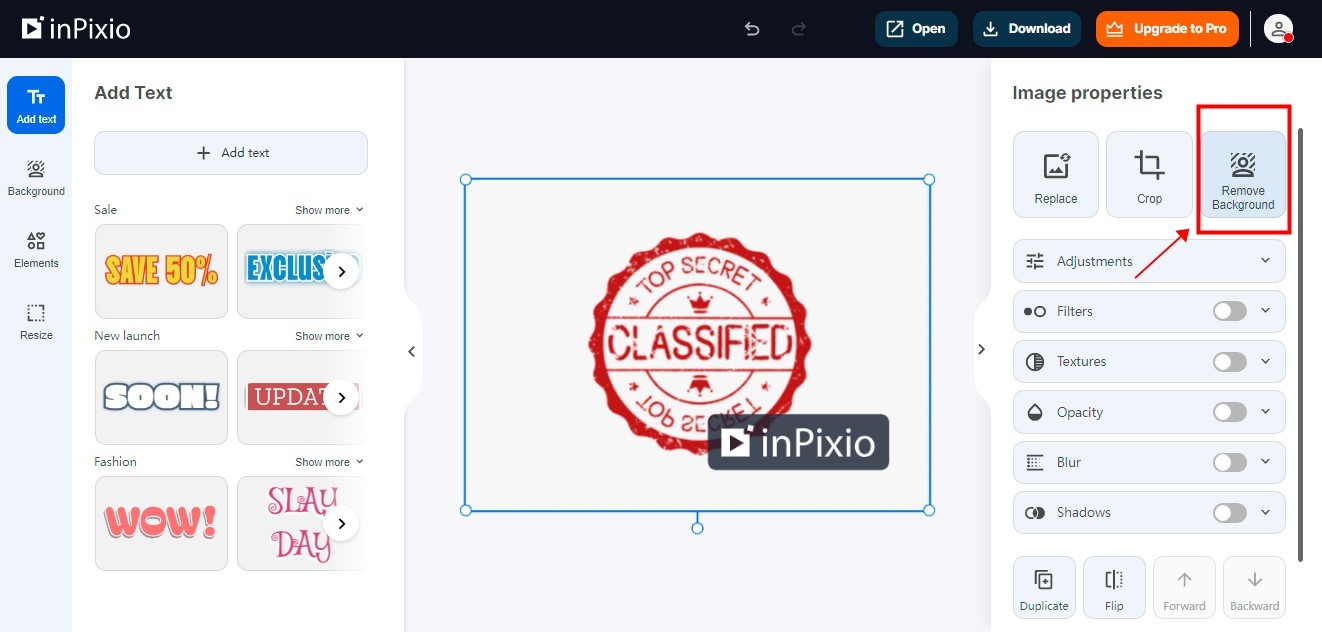The image size is (1322, 632).
Task: Click the Add text button
Action: pyautogui.click(x=231, y=153)
